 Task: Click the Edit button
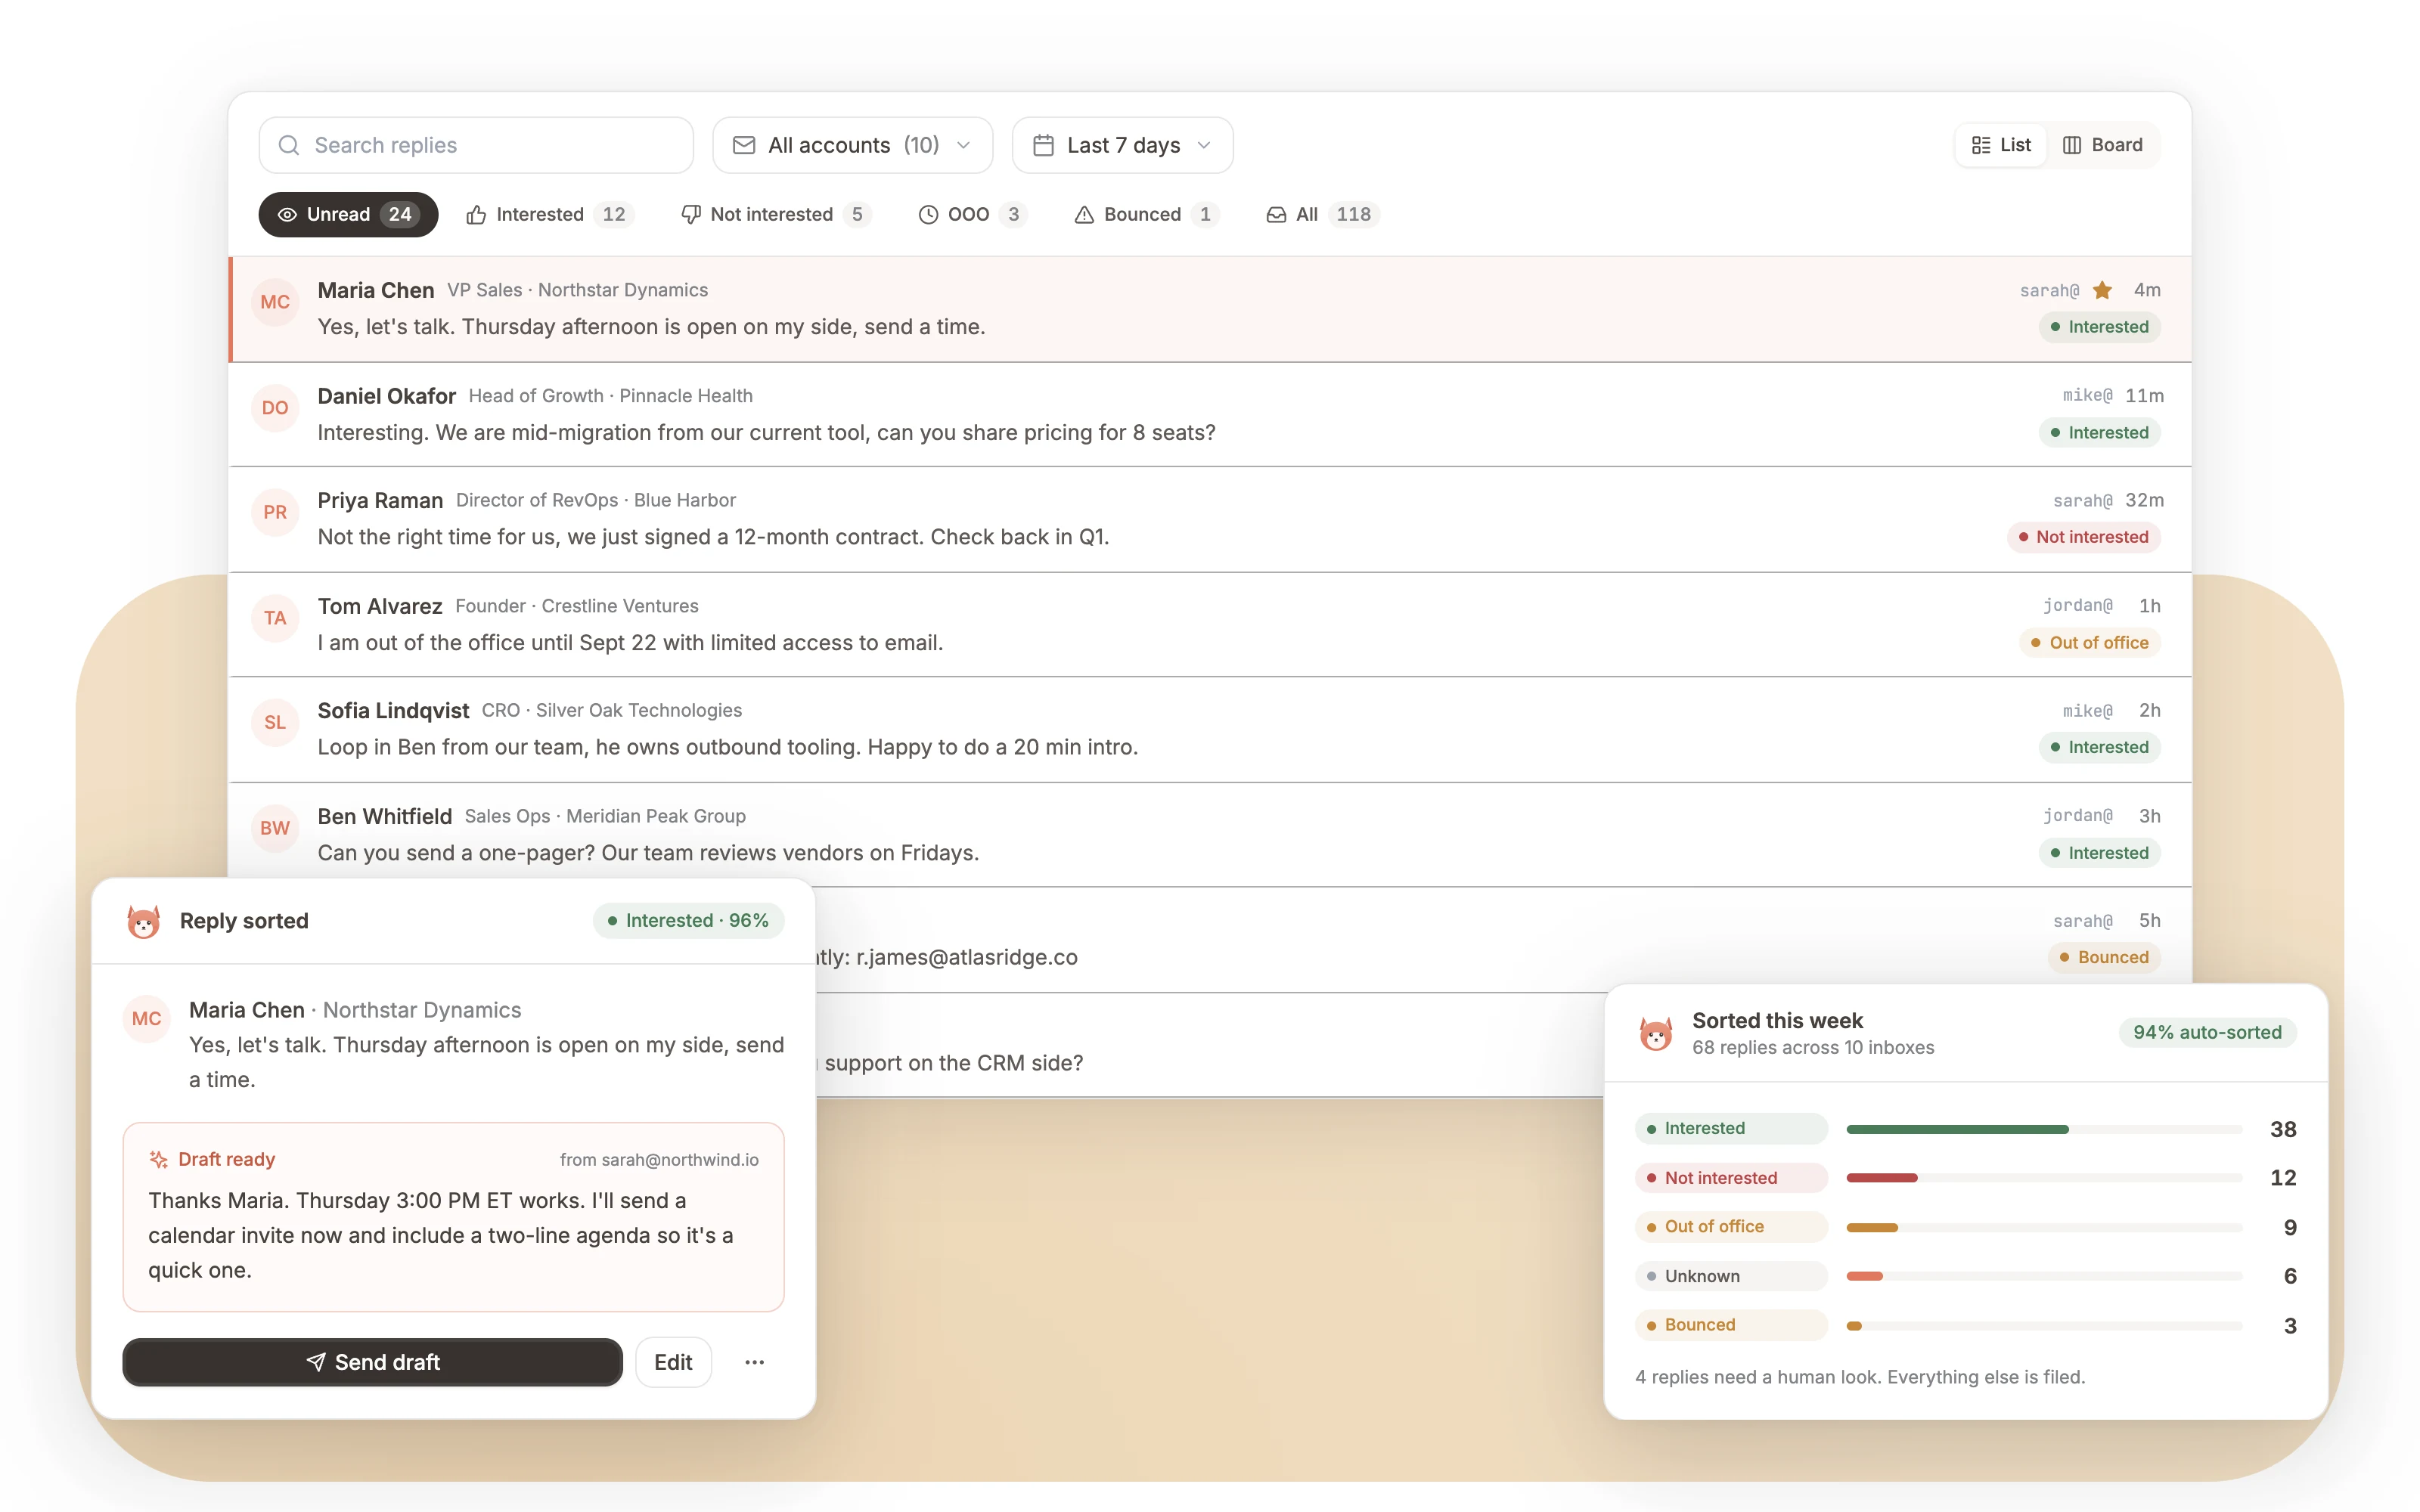[673, 1362]
